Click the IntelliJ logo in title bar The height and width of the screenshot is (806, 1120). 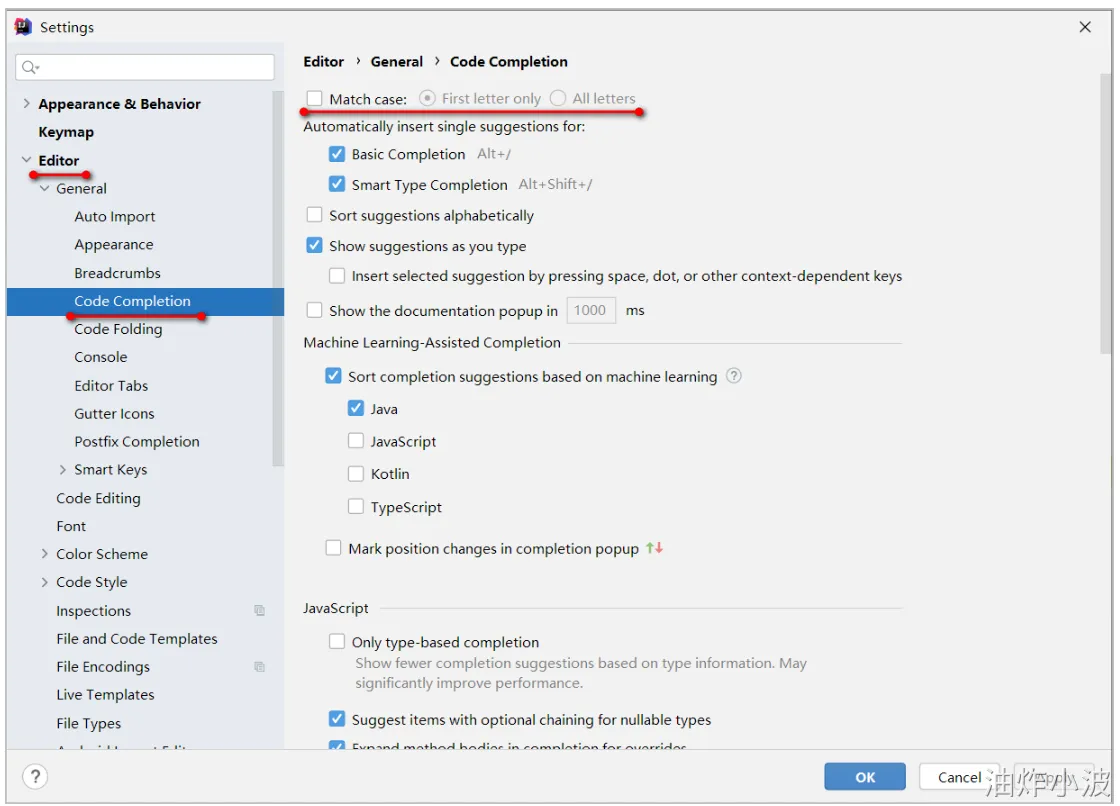tap(23, 26)
